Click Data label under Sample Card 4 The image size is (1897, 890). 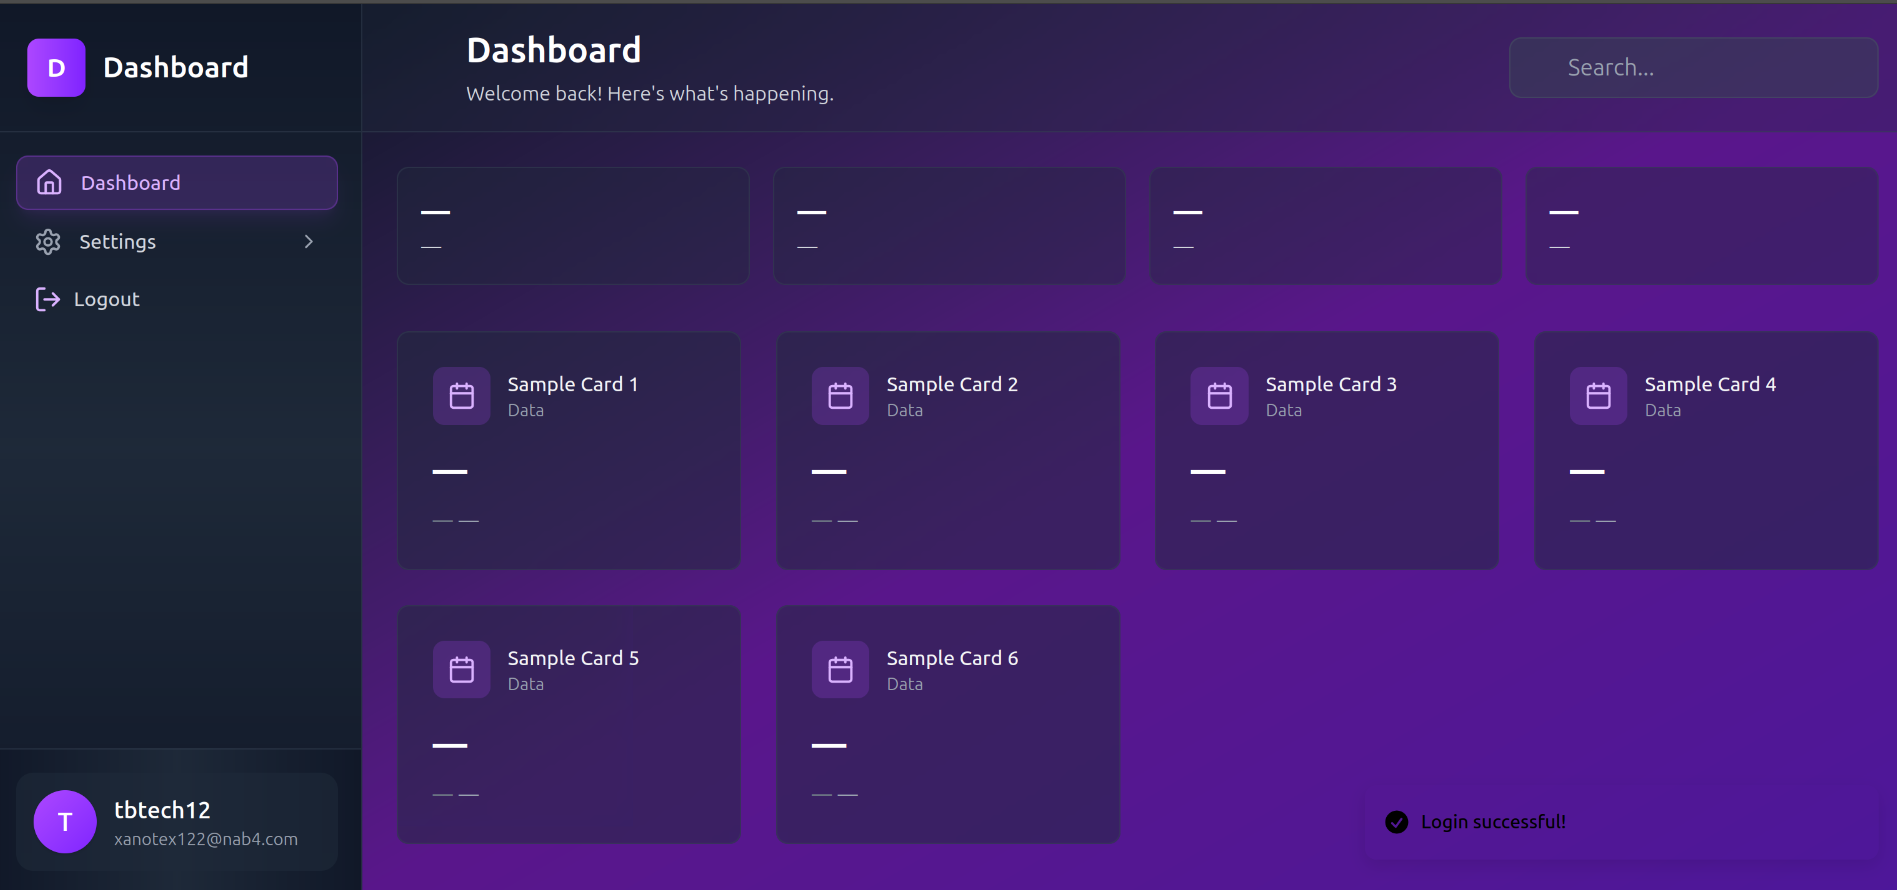[1663, 410]
